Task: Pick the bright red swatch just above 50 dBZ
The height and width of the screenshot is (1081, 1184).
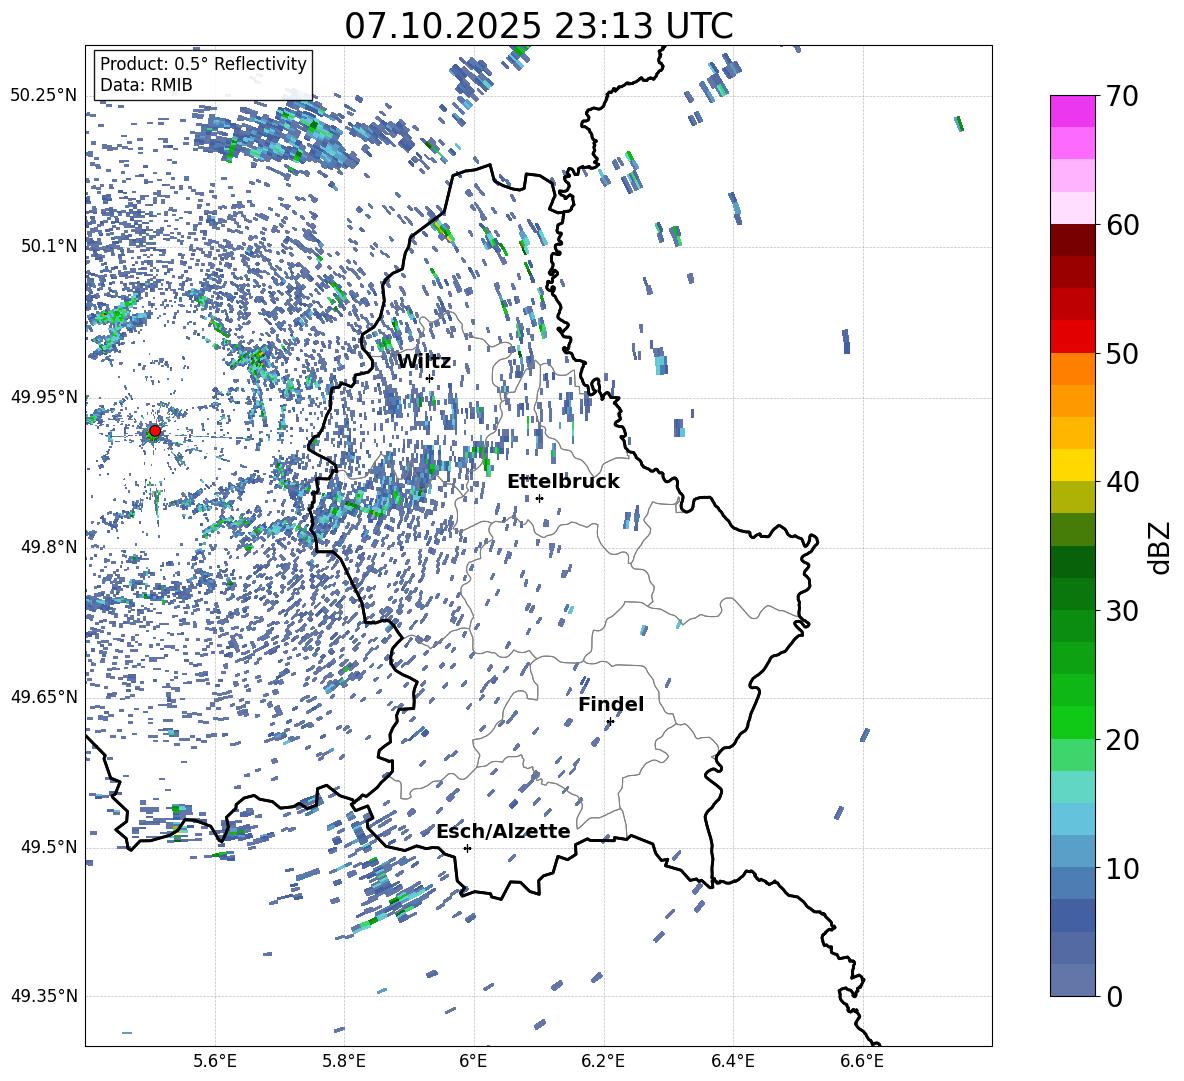Action: [1073, 337]
